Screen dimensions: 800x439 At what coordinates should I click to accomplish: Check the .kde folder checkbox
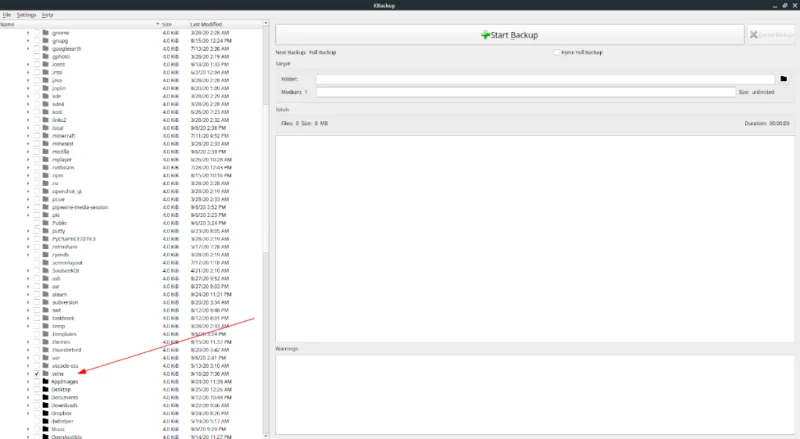[37, 96]
